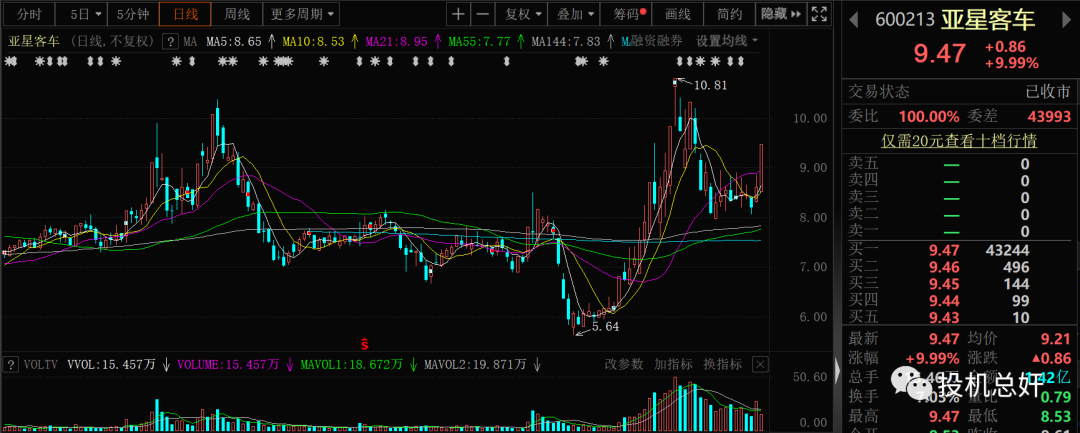Click the fullscreen expand icon
The image size is (1080, 433).
[x=820, y=14]
